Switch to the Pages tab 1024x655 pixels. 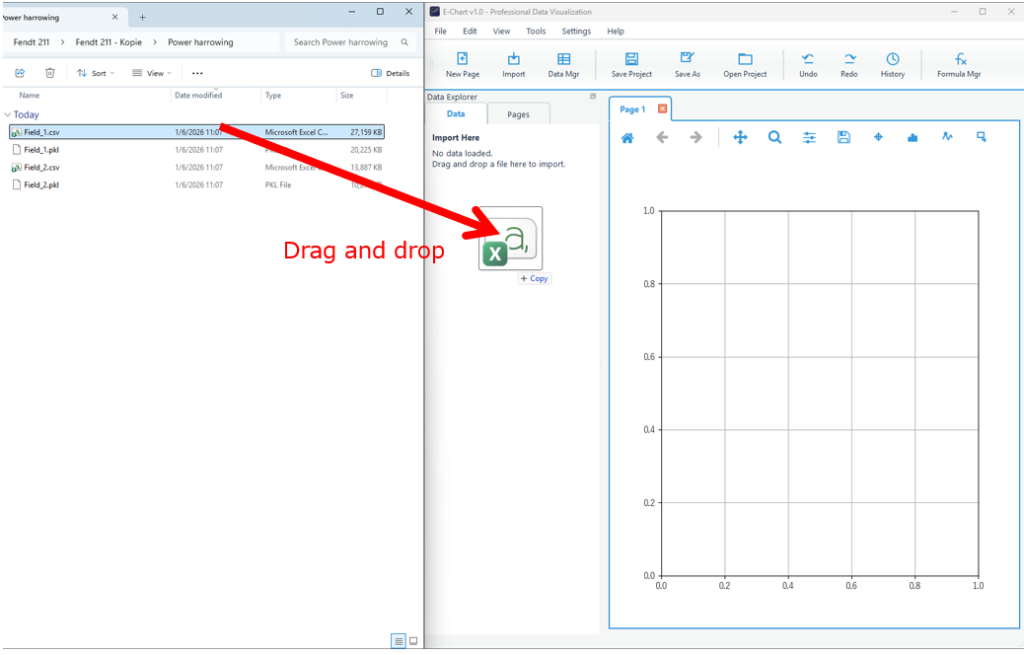pos(518,114)
